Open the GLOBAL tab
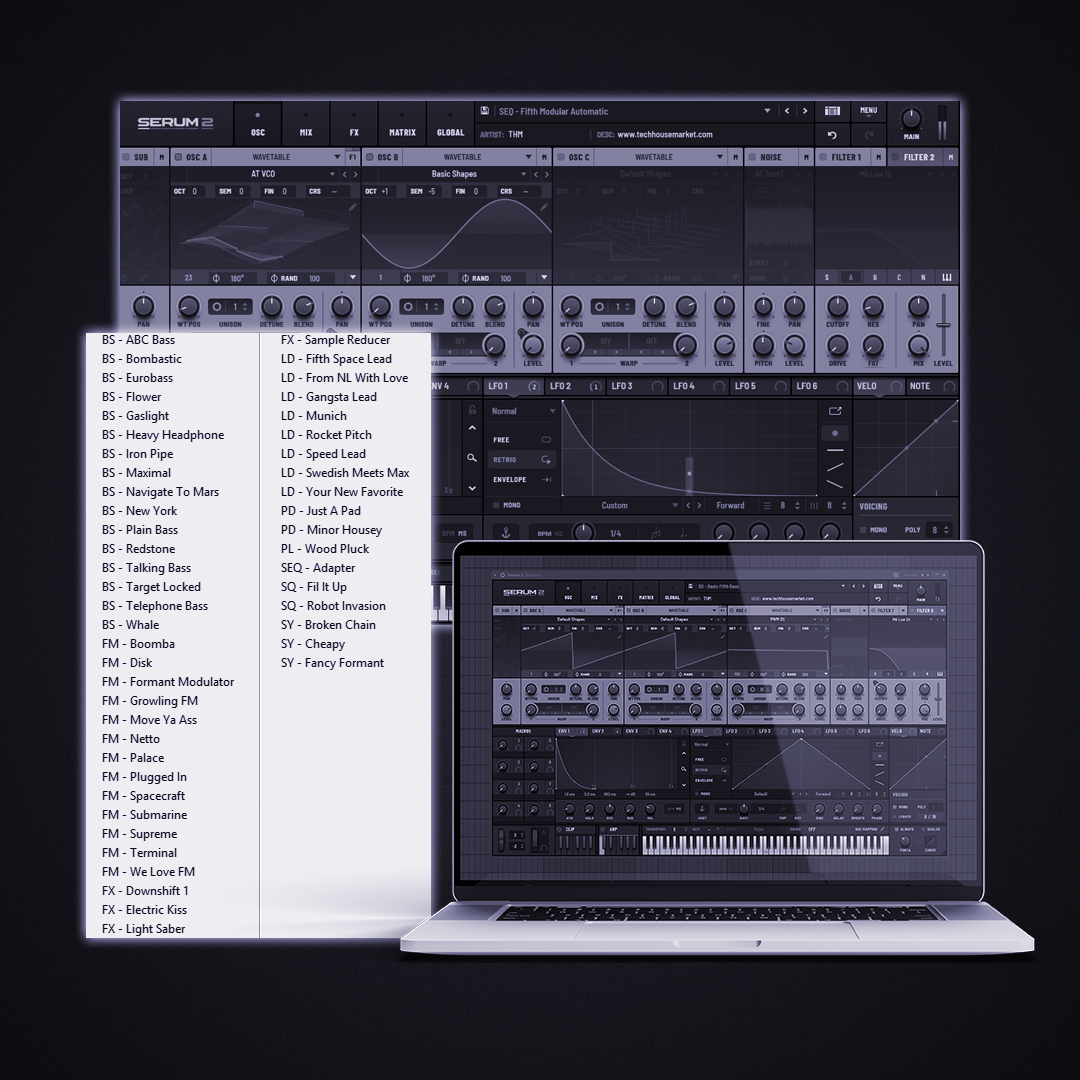 tap(450, 124)
